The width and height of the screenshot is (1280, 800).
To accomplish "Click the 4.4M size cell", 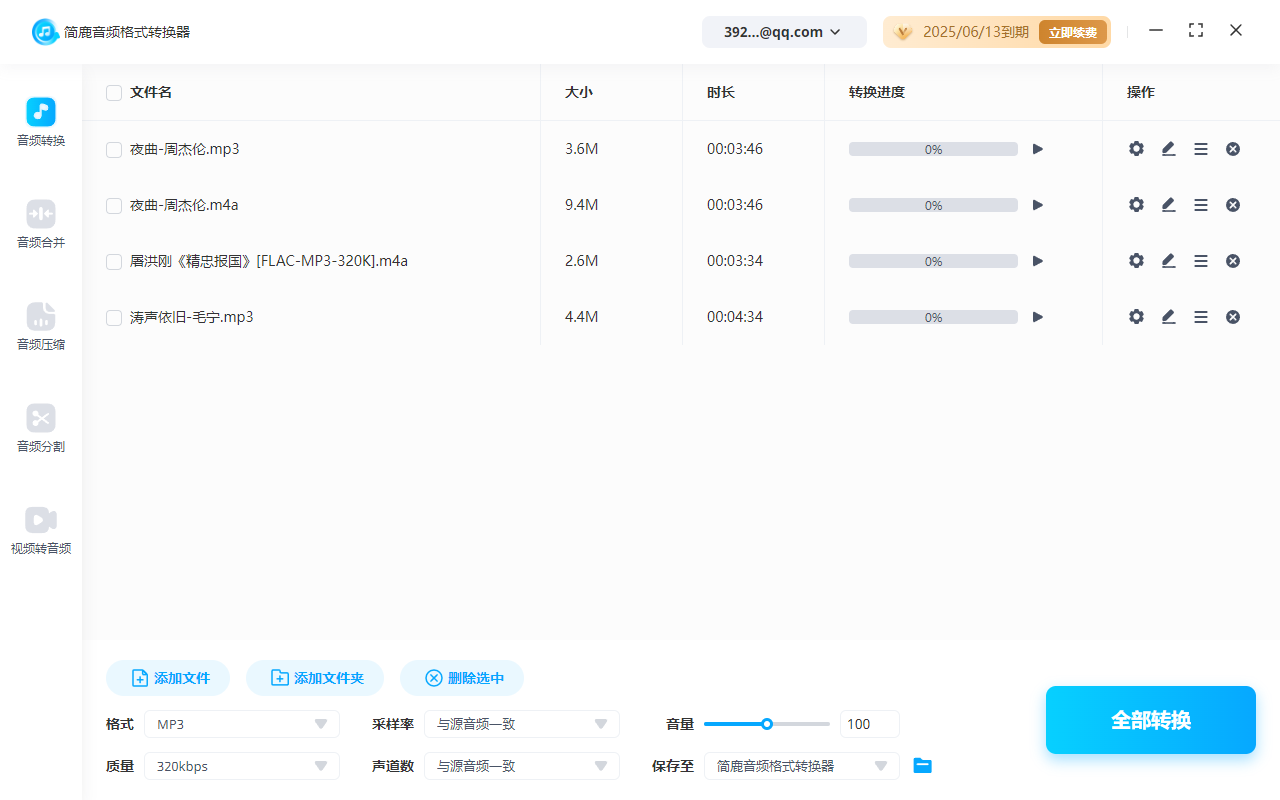I will [582, 317].
